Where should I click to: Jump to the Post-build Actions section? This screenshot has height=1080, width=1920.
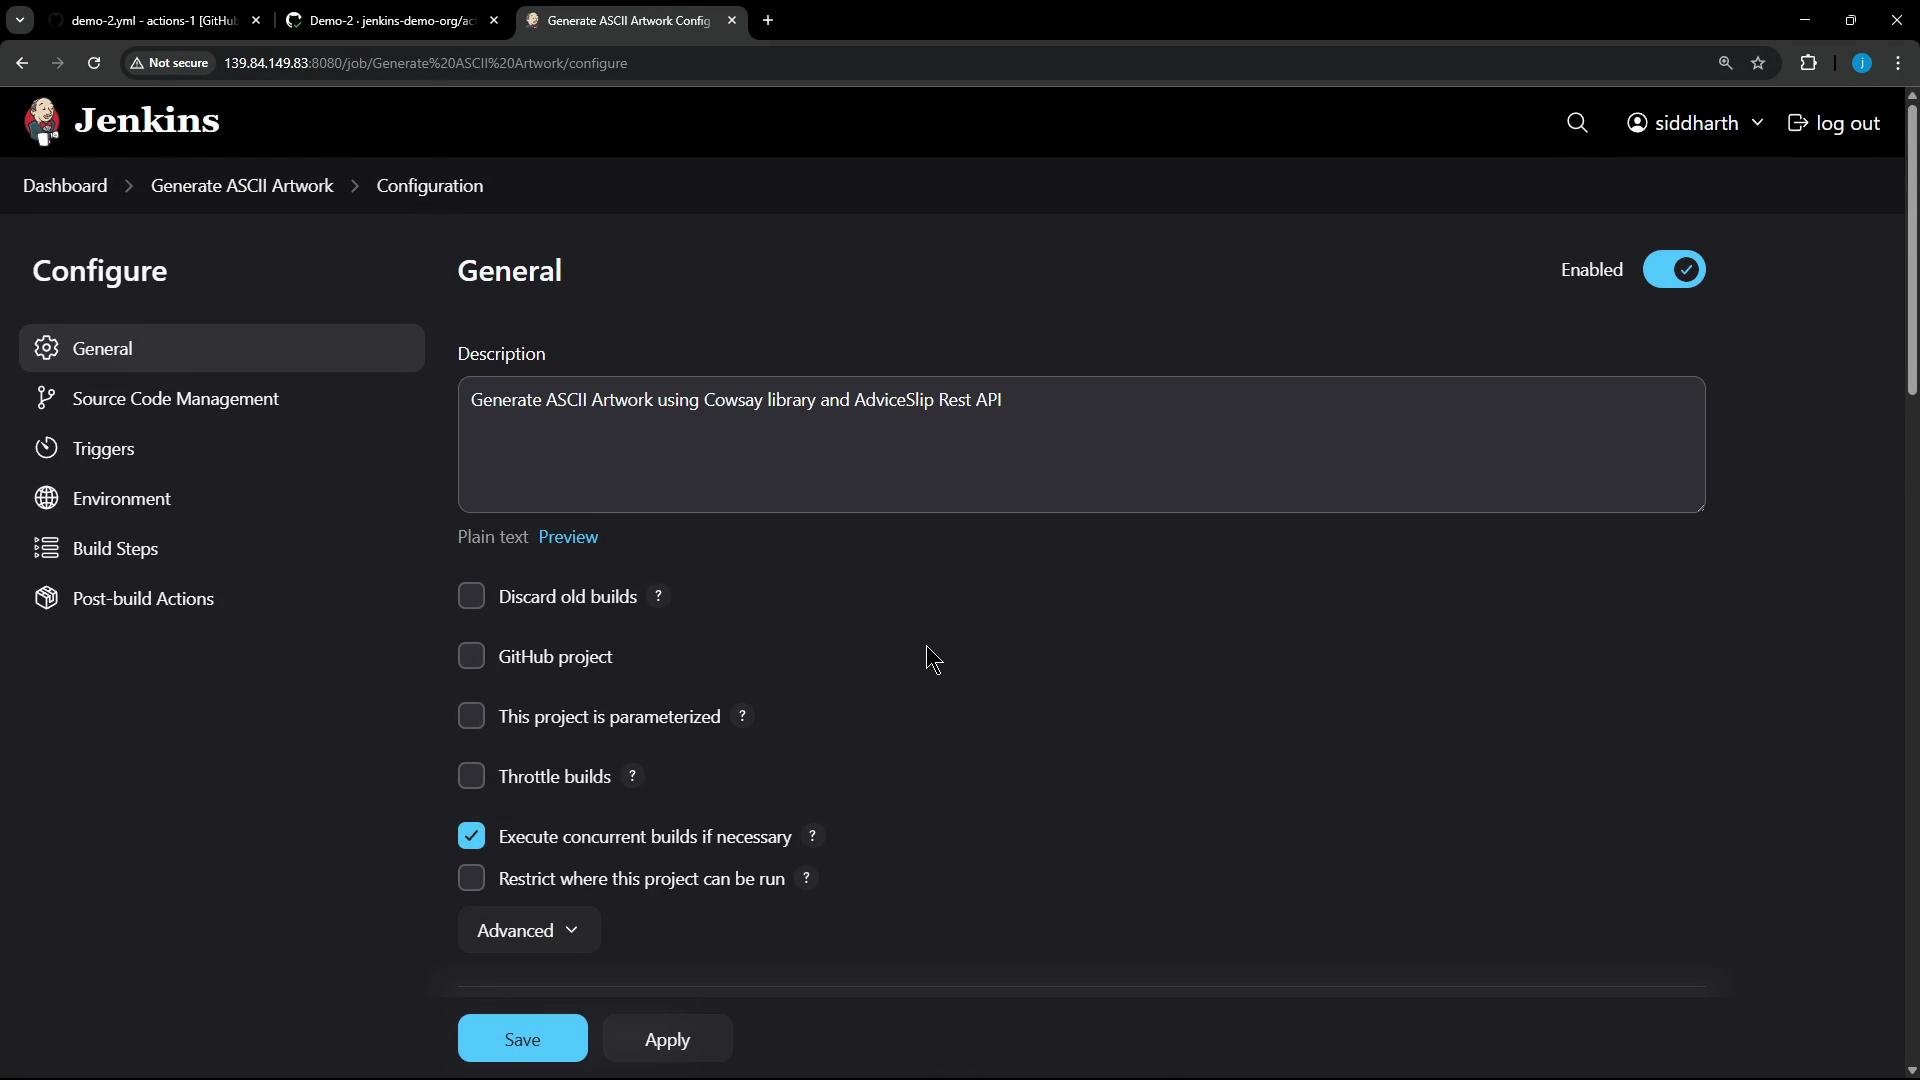point(222,599)
